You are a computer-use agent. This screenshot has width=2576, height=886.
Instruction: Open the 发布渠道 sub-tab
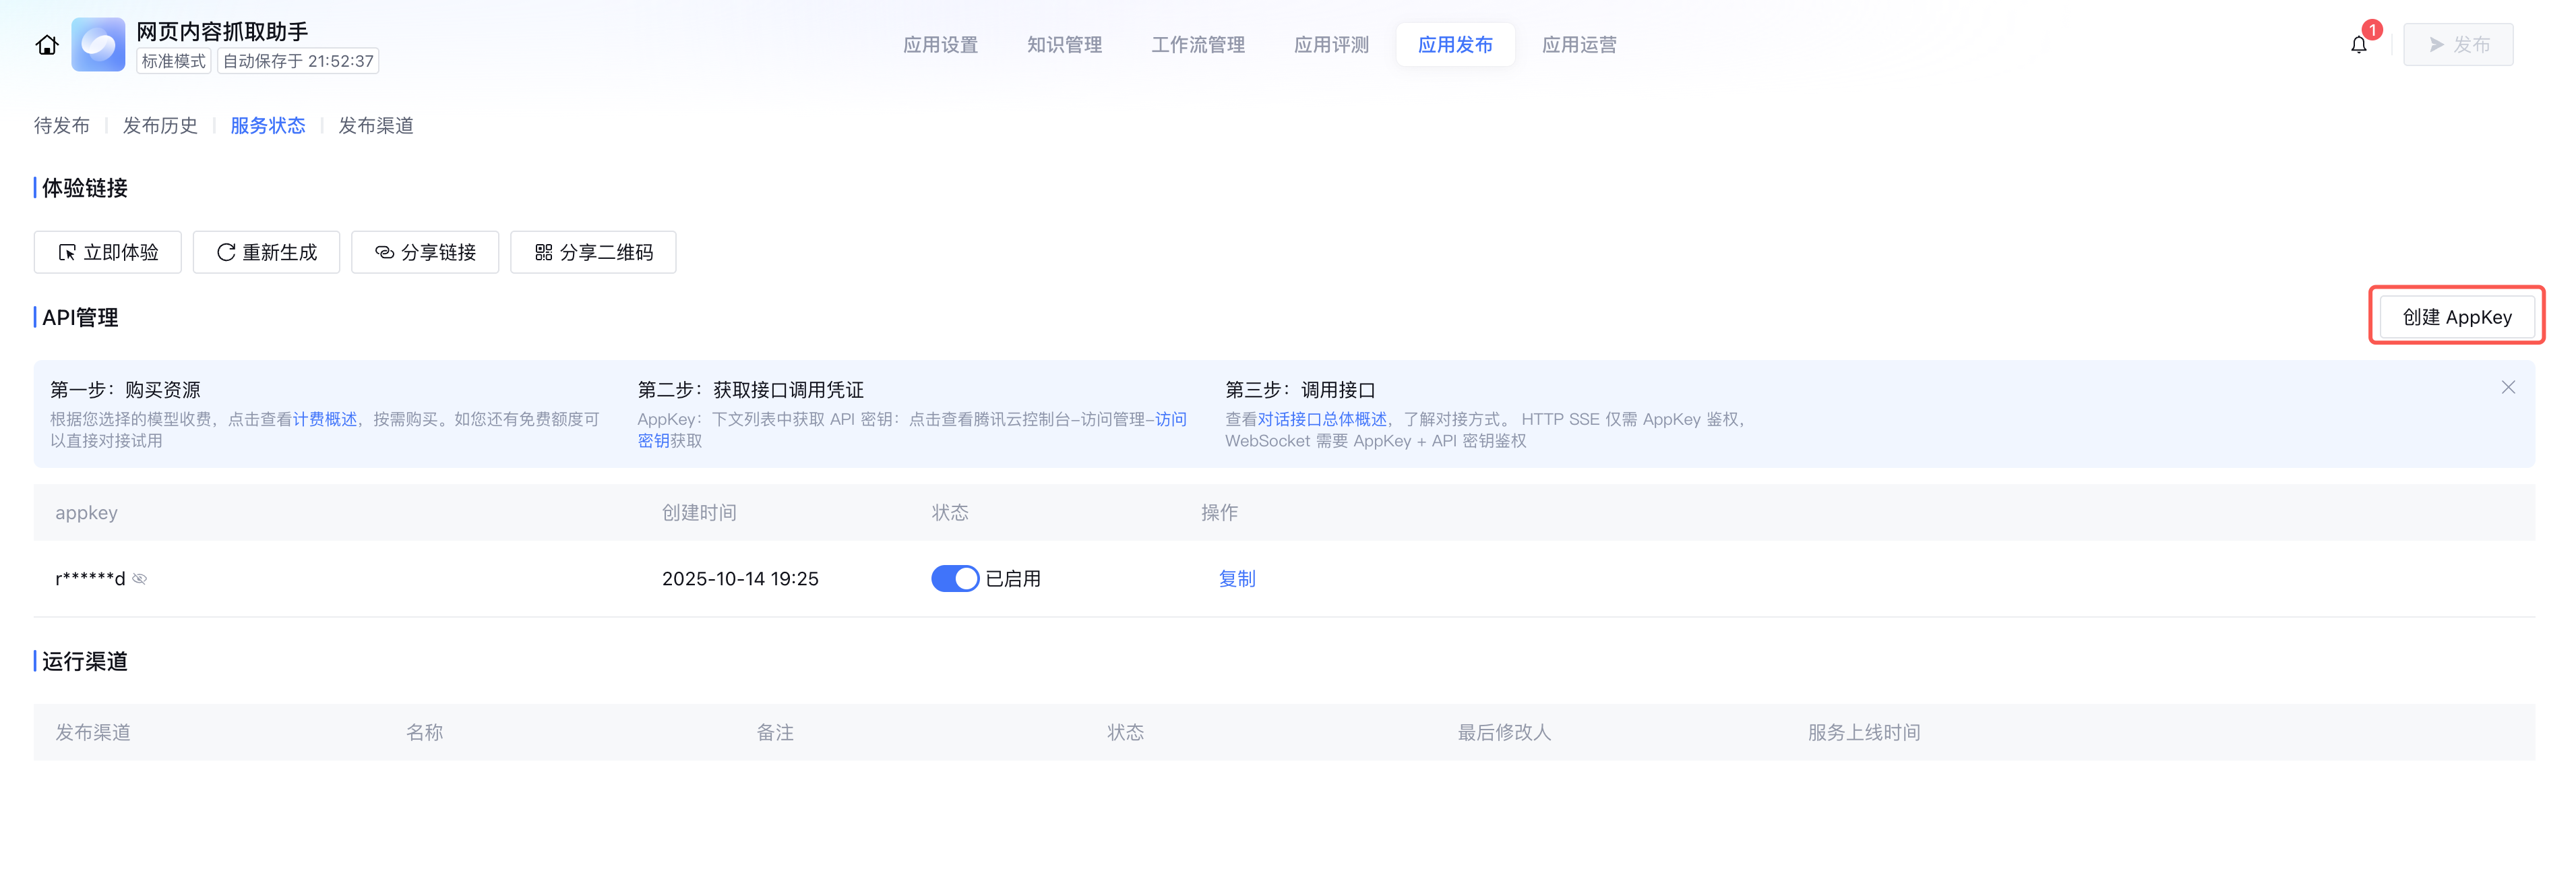tap(376, 126)
